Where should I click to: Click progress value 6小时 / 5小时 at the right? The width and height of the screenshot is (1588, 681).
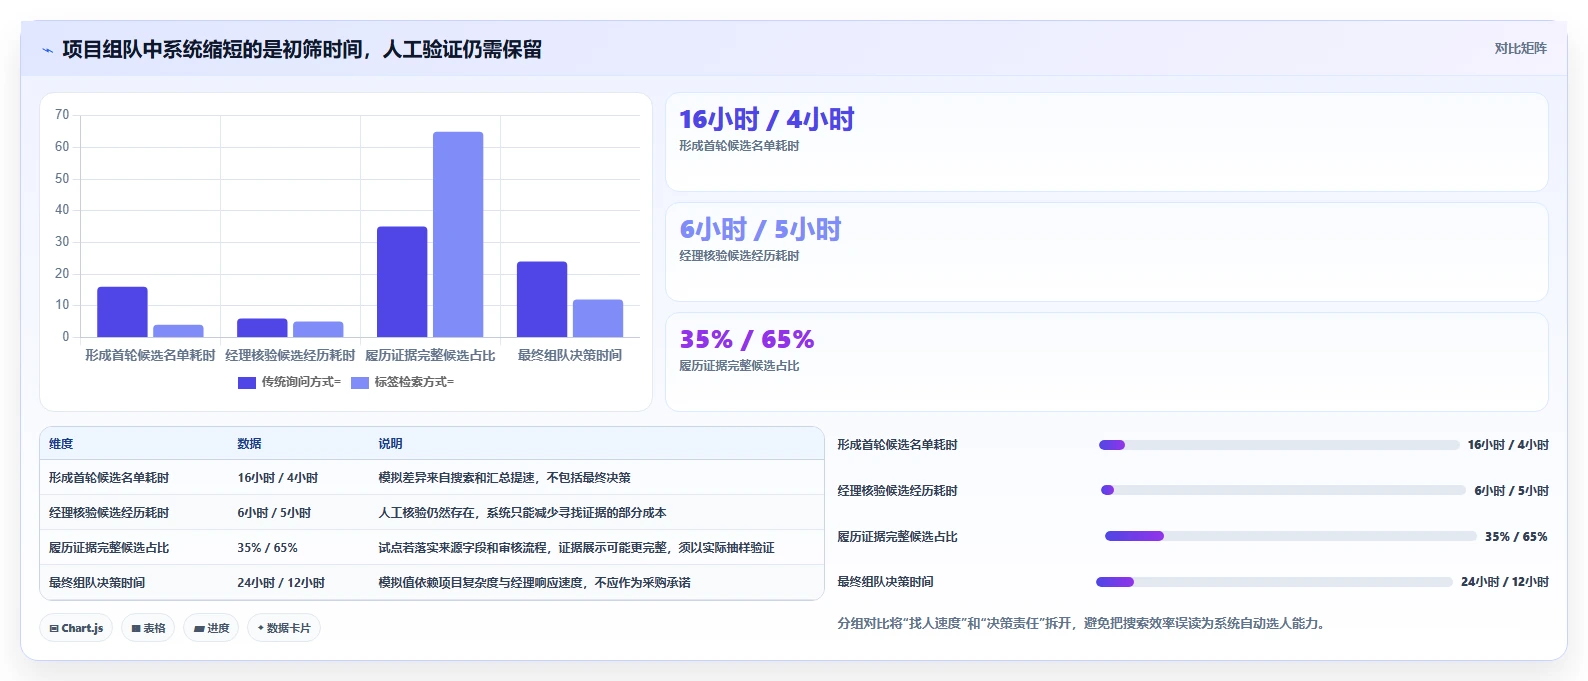coord(1511,491)
